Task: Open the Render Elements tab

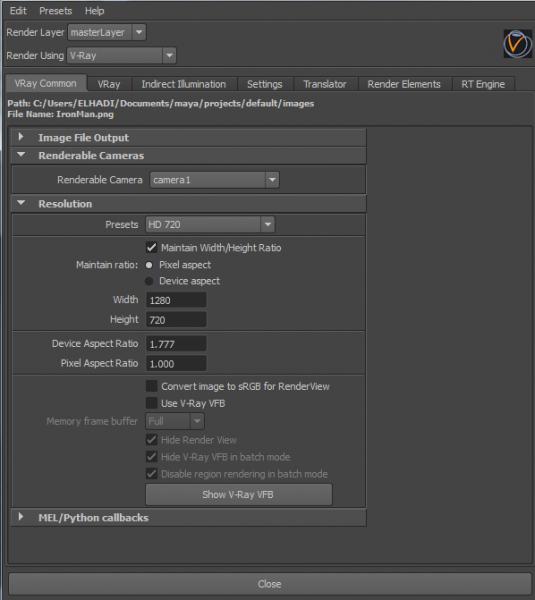Action: (404, 84)
